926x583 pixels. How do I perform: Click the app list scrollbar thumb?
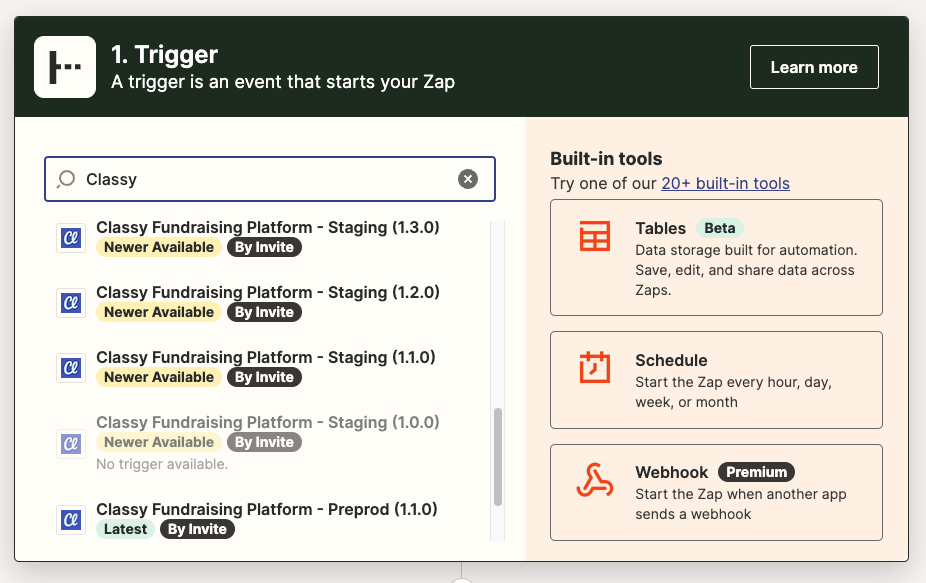498,457
